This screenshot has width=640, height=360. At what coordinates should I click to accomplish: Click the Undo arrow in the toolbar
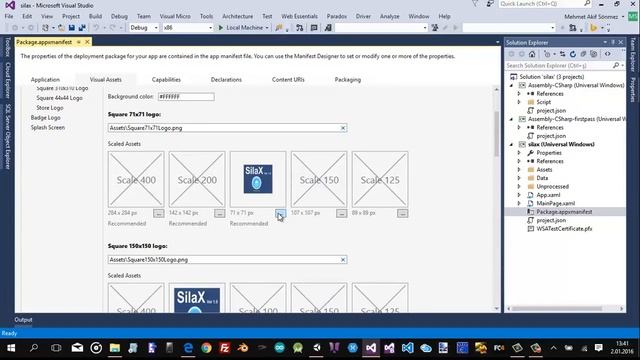click(96, 28)
